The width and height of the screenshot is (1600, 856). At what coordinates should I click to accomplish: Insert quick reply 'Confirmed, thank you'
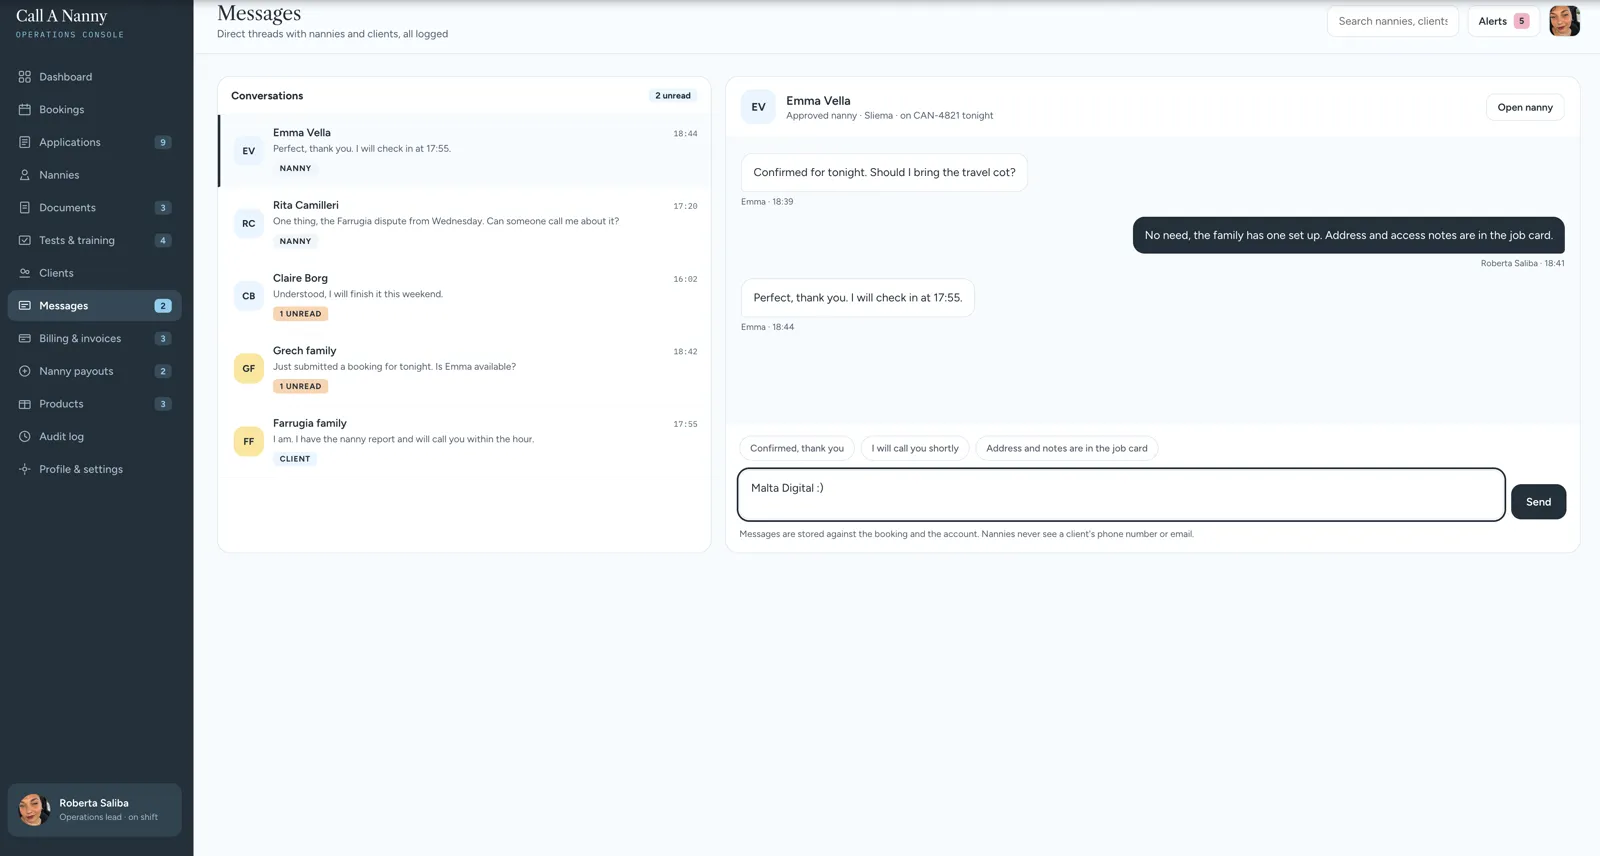pyautogui.click(x=797, y=448)
